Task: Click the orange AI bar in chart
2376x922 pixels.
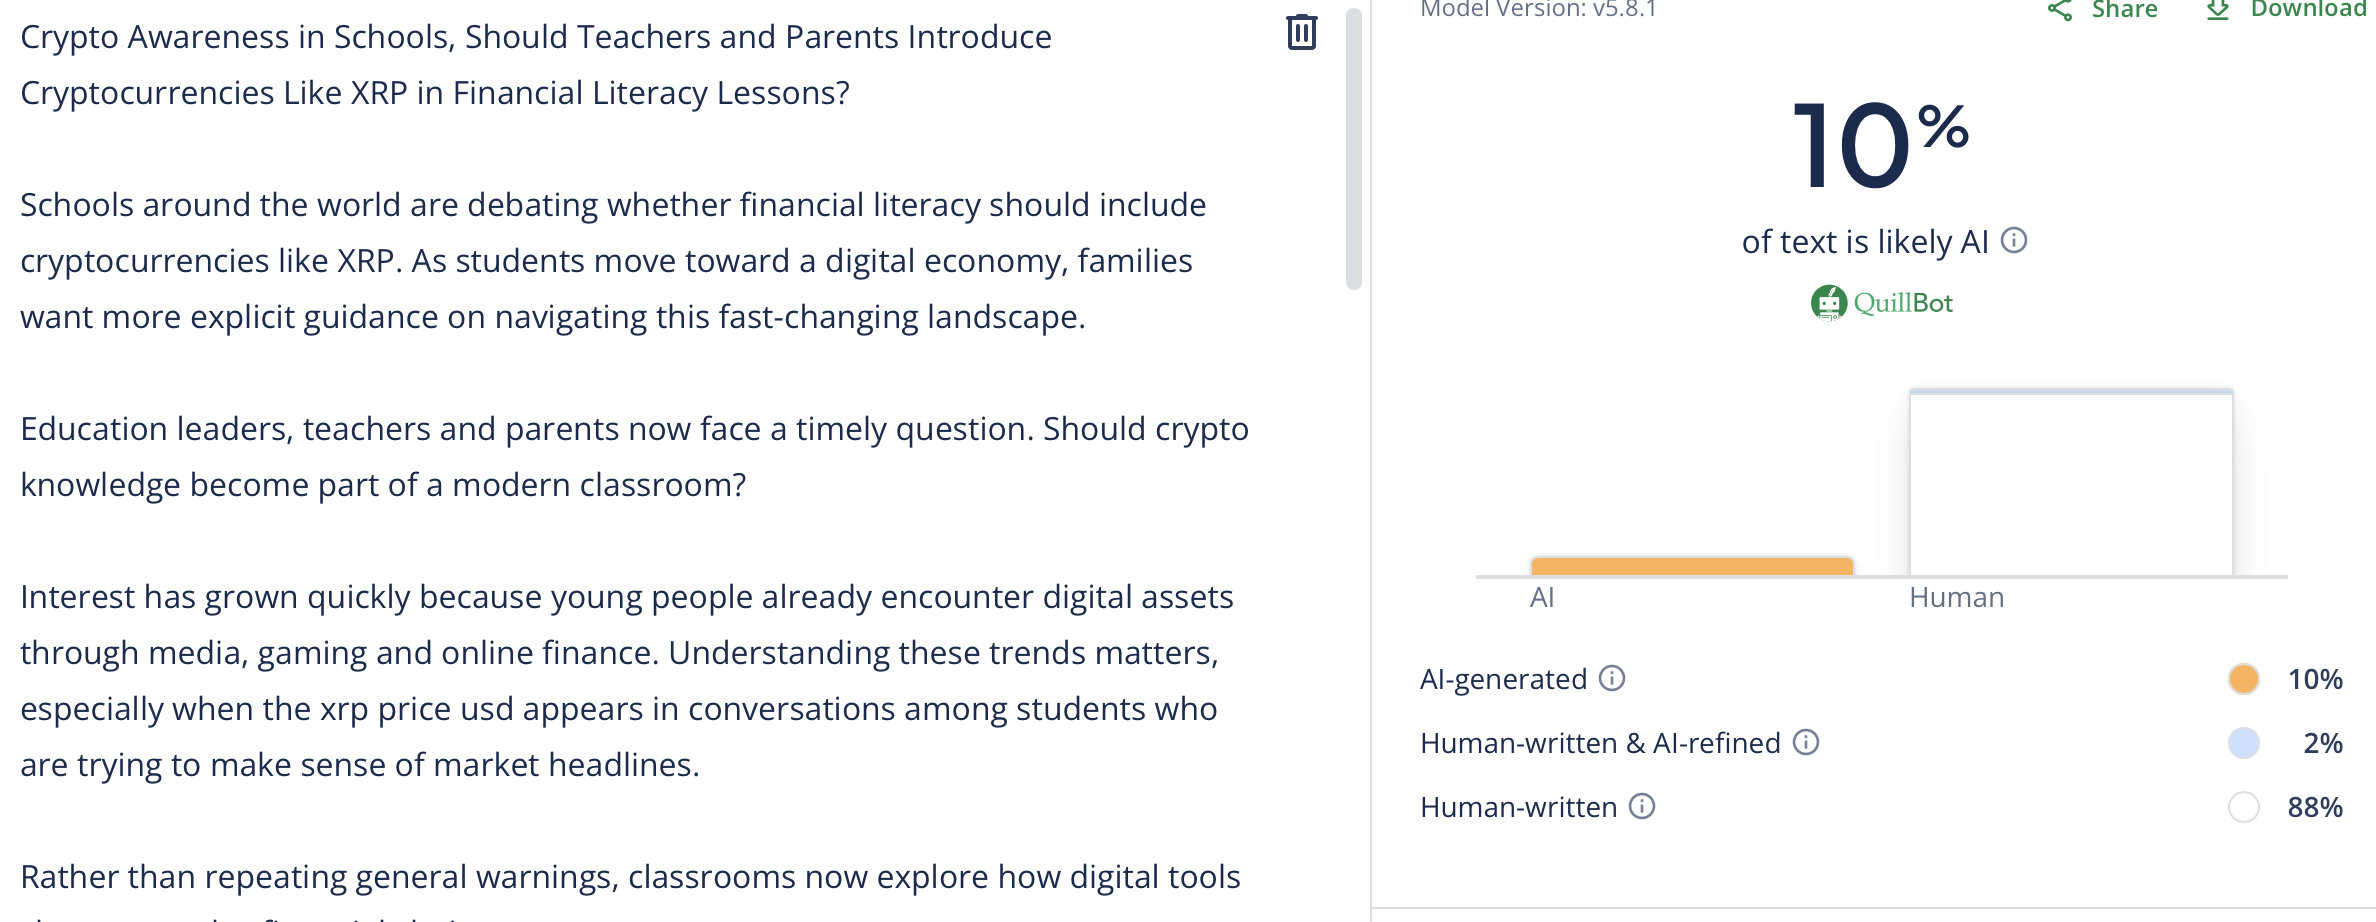Action: tap(1692, 566)
